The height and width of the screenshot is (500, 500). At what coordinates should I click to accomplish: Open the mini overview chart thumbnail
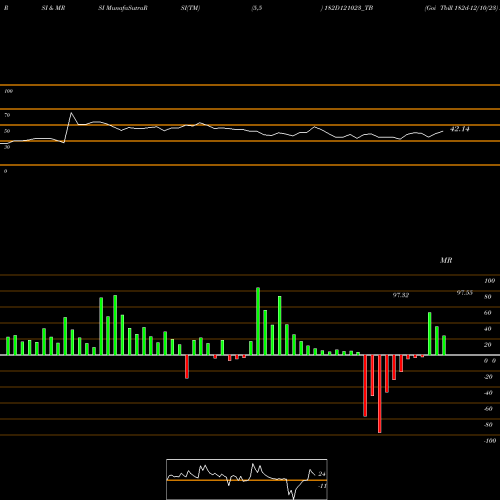(247, 479)
